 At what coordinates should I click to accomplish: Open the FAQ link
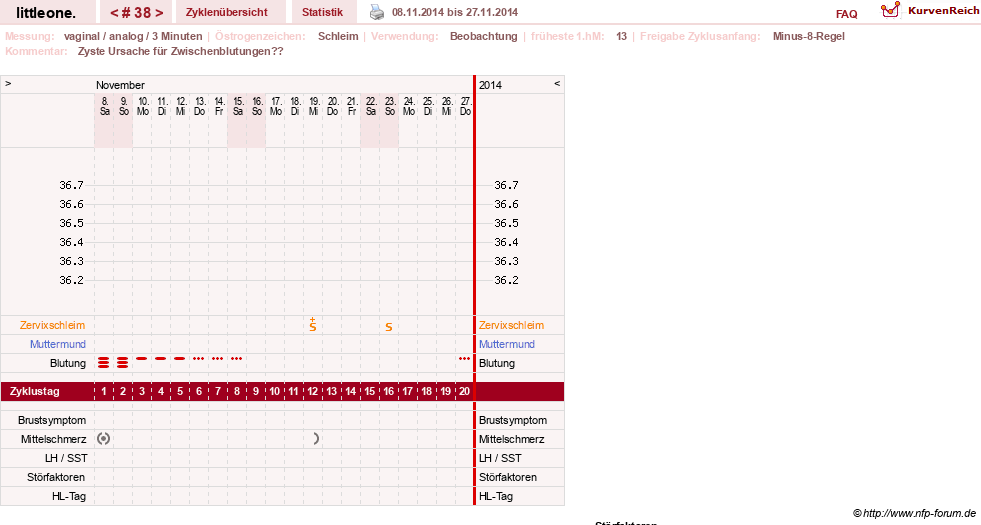[x=846, y=14]
